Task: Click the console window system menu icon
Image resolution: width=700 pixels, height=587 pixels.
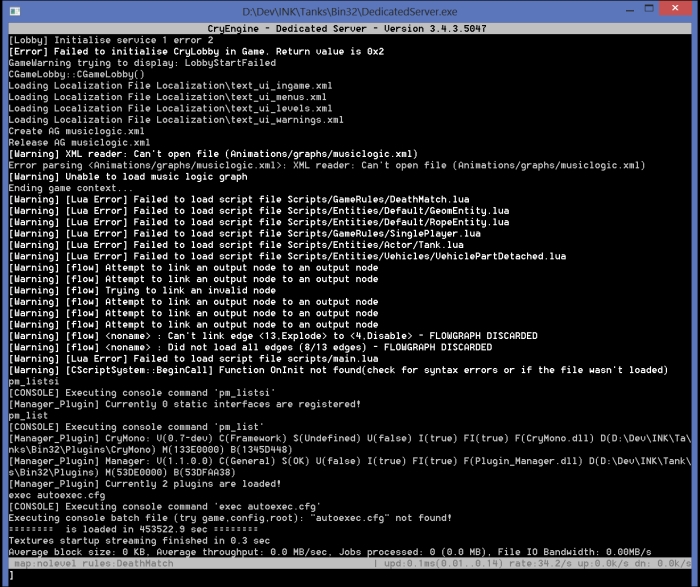Action: pyautogui.click(x=15, y=11)
